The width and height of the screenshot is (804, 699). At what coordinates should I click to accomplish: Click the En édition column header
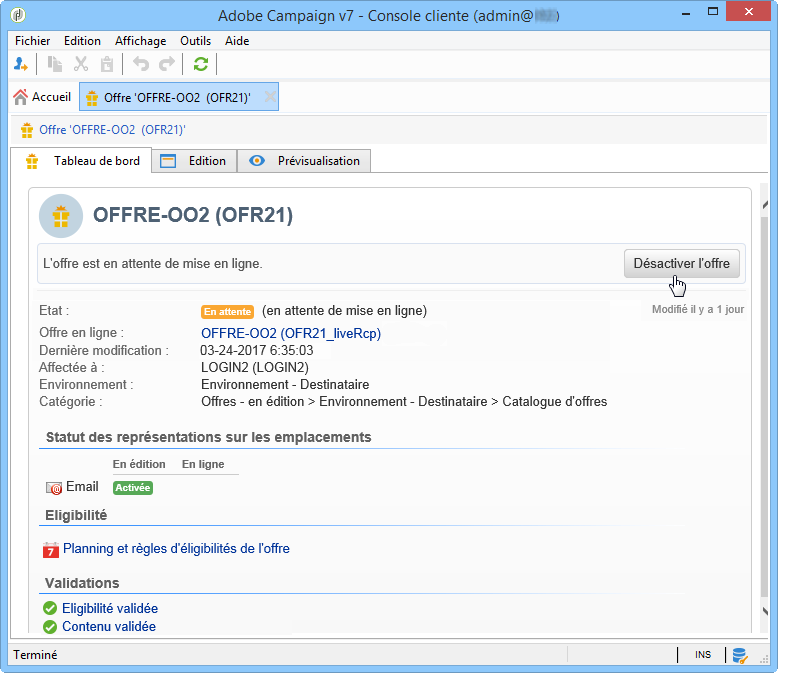[x=139, y=464]
